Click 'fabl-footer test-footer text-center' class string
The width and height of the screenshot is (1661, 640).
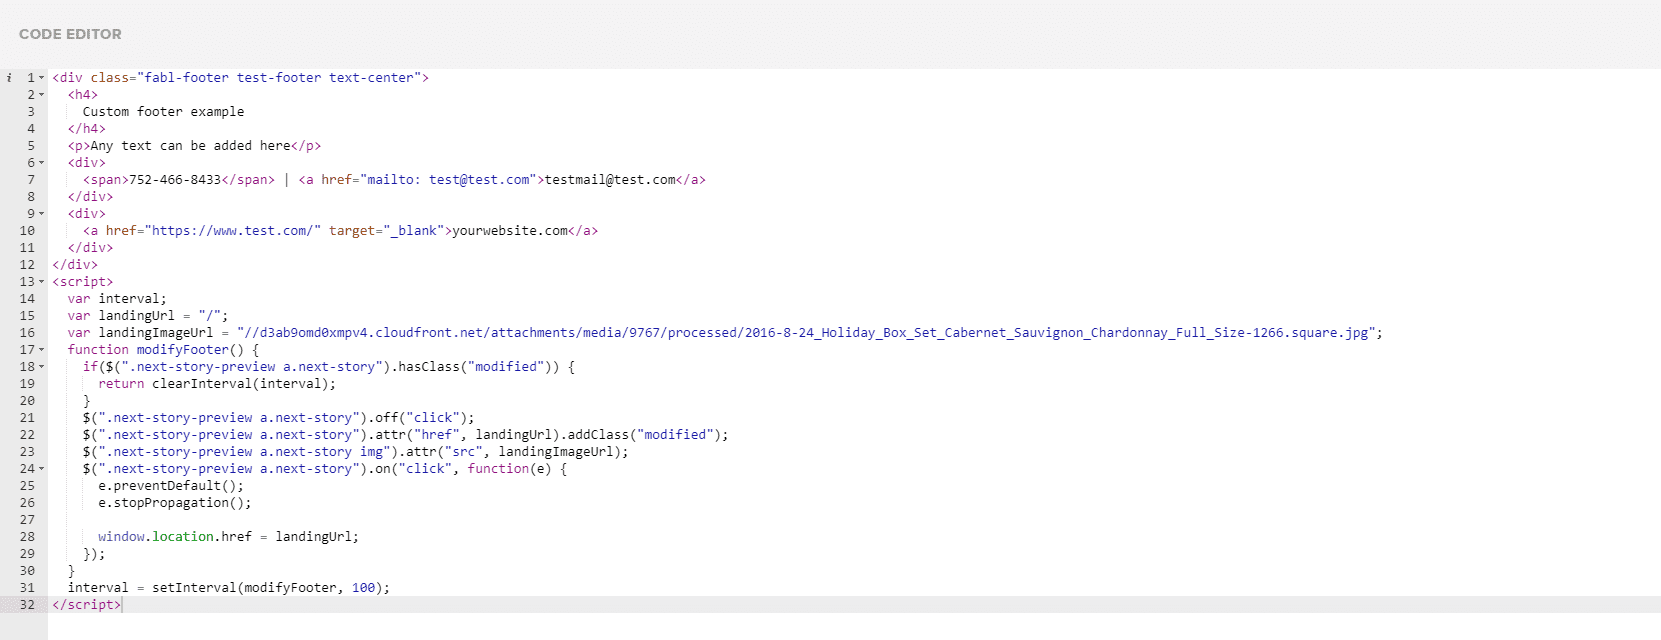(x=279, y=78)
